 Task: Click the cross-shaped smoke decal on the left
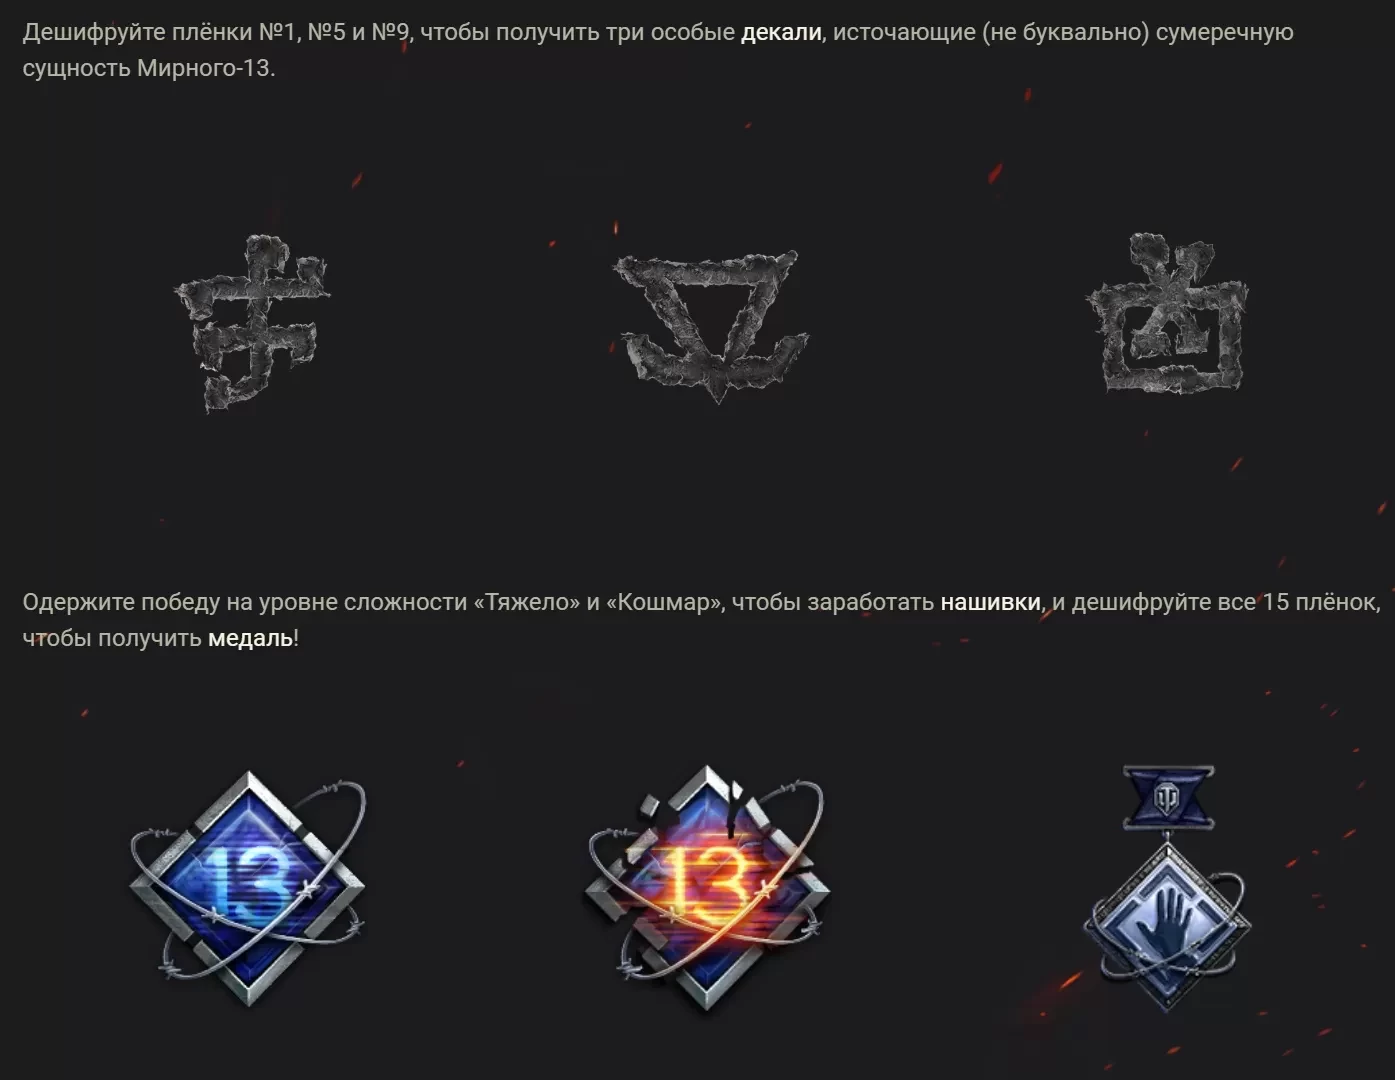point(252,323)
